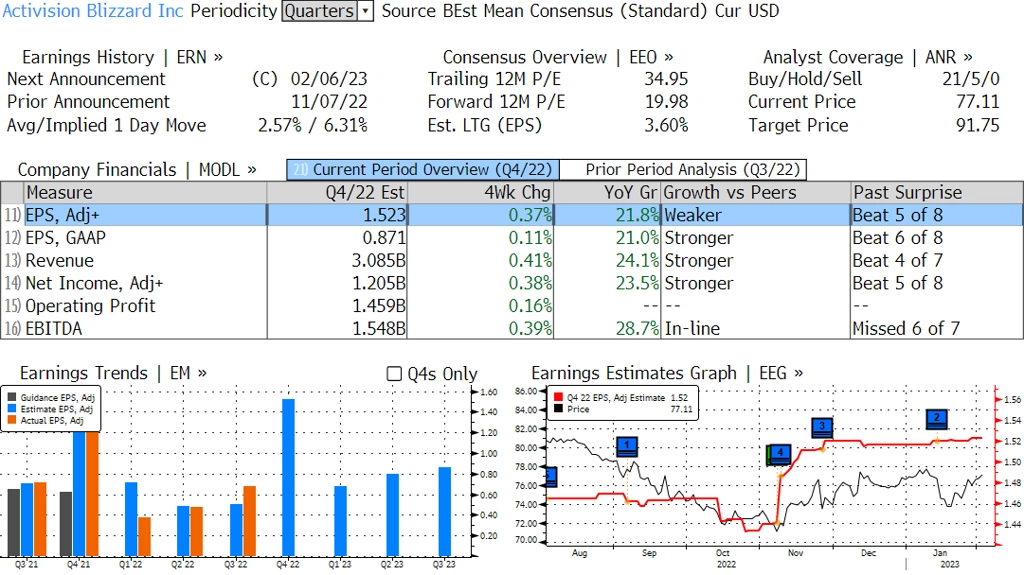Open Consensus Overview EEO page
The height and width of the screenshot is (575, 1024).
click(x=558, y=57)
